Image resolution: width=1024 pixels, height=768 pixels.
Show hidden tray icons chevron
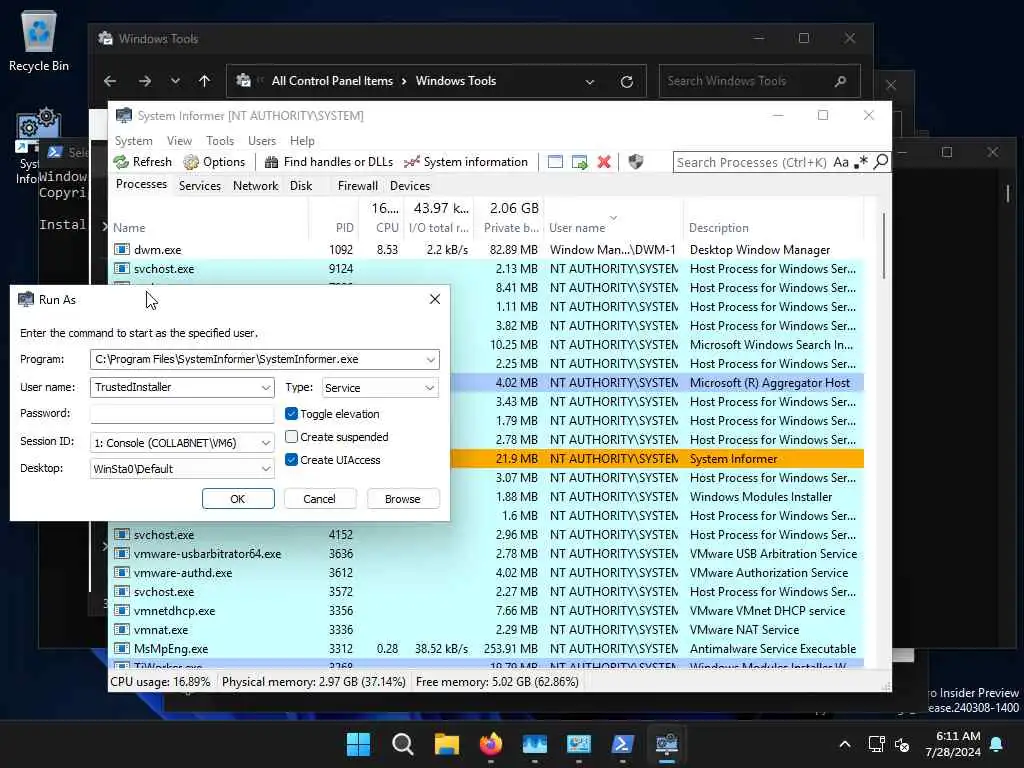[x=844, y=744]
